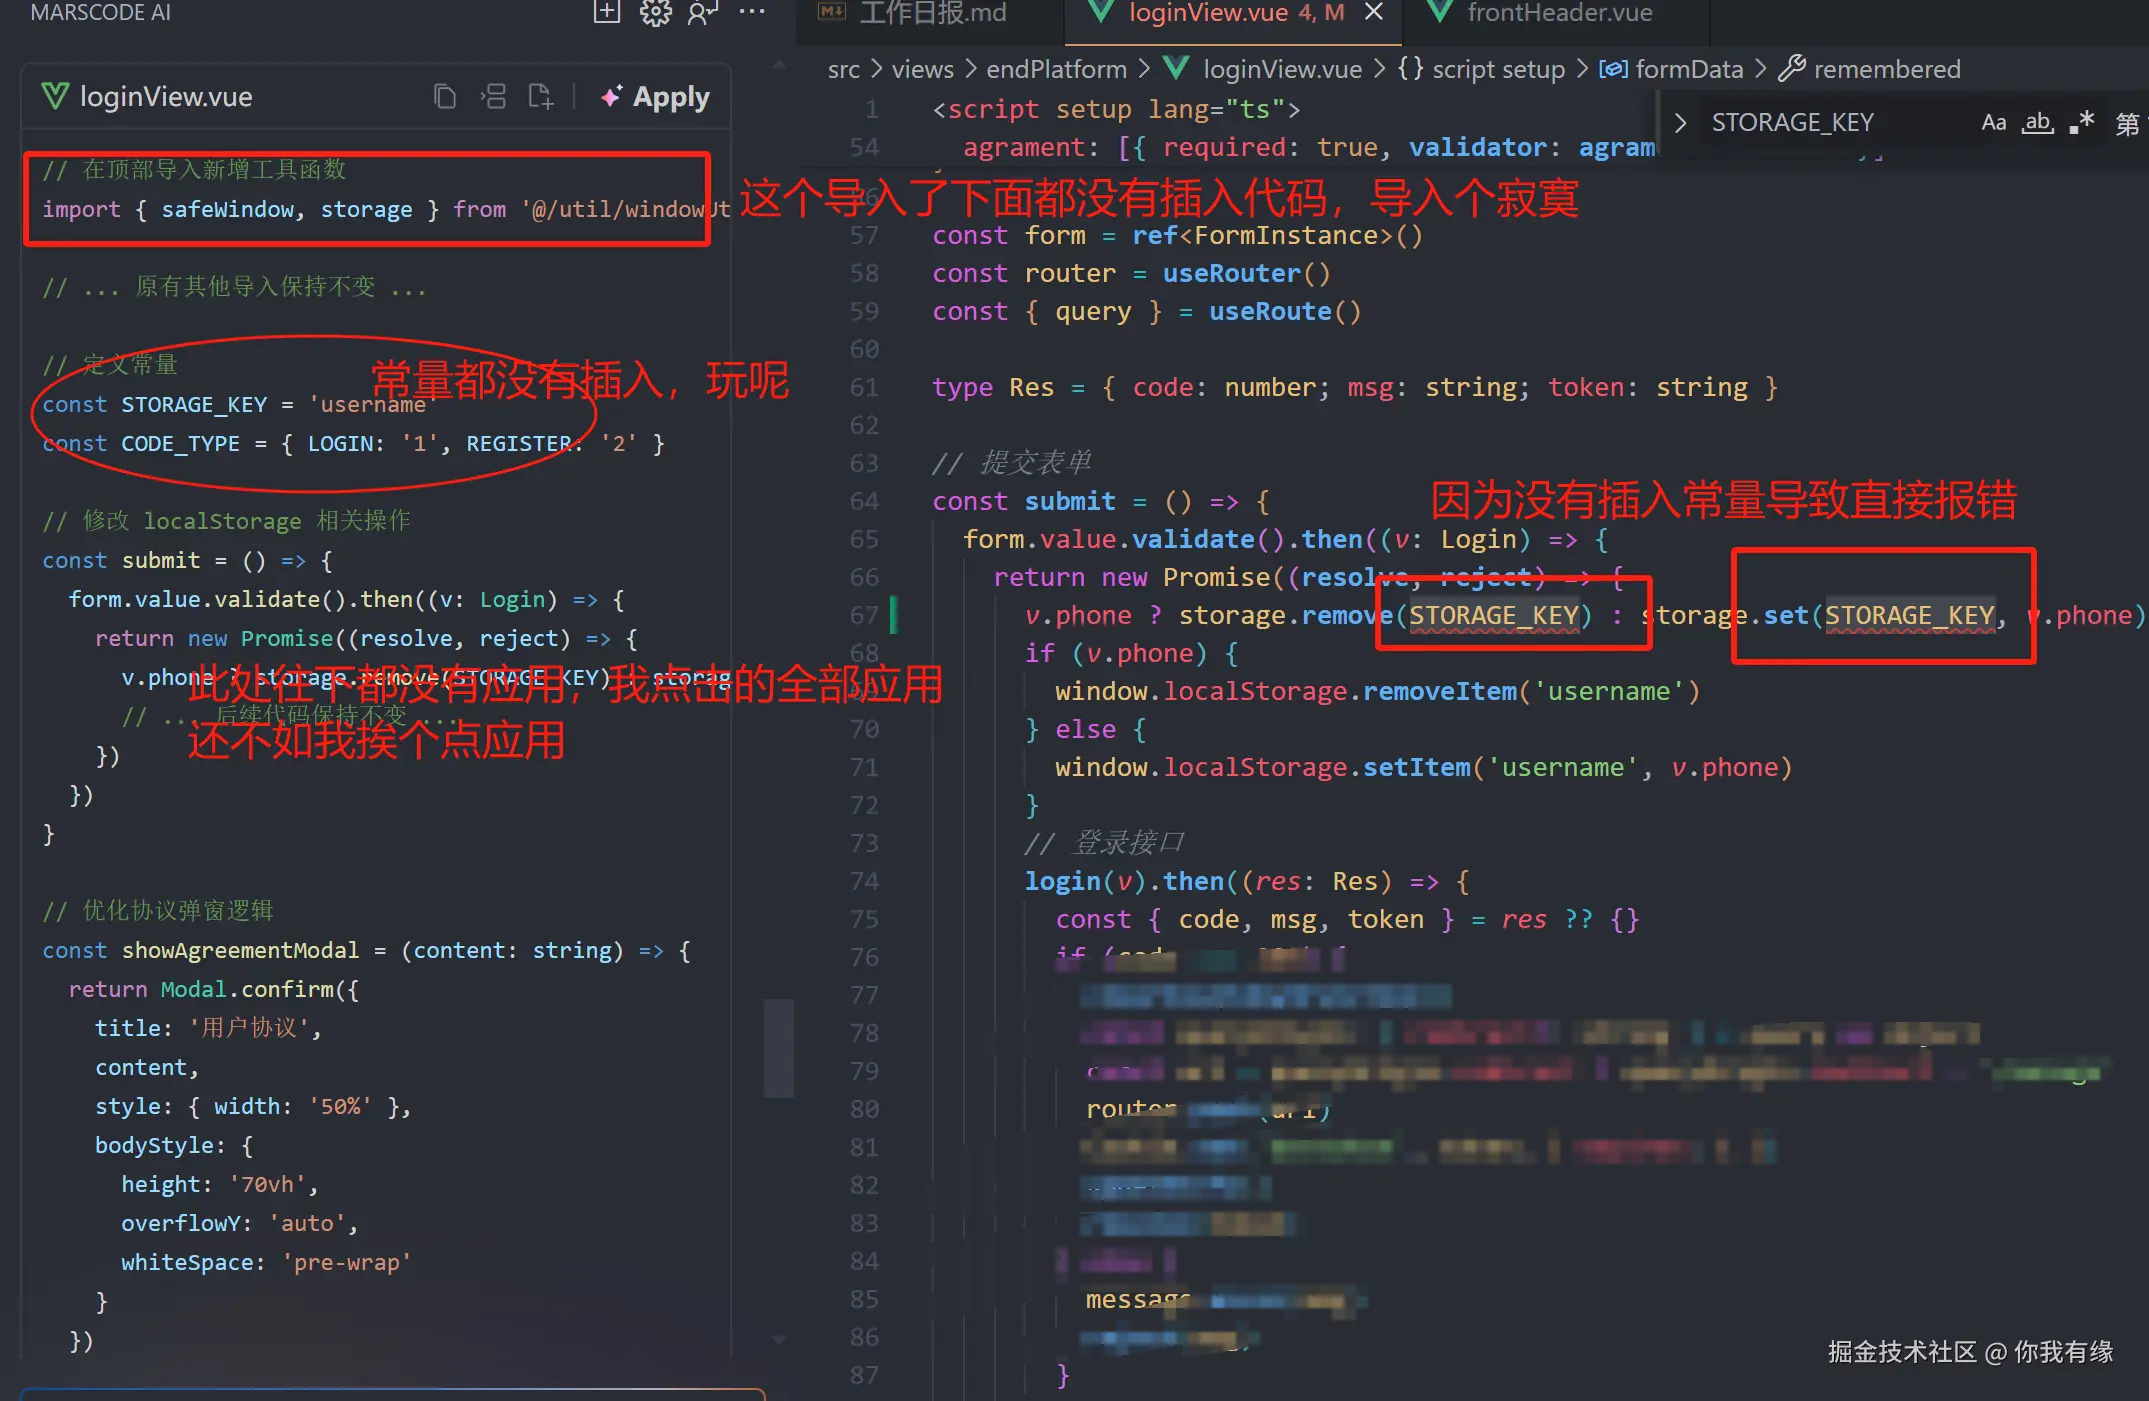2149x1401 pixels.
Task: Open the views breadcrumb dropdown
Action: tap(922, 68)
